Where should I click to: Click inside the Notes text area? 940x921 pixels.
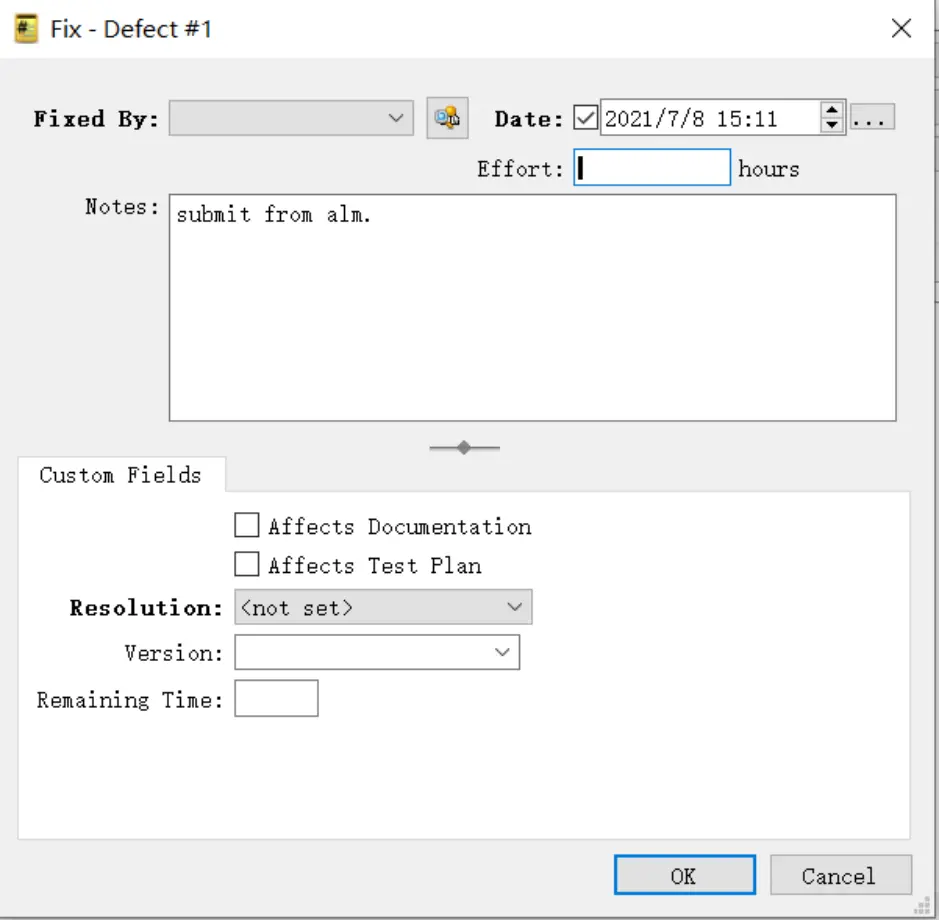click(532, 308)
